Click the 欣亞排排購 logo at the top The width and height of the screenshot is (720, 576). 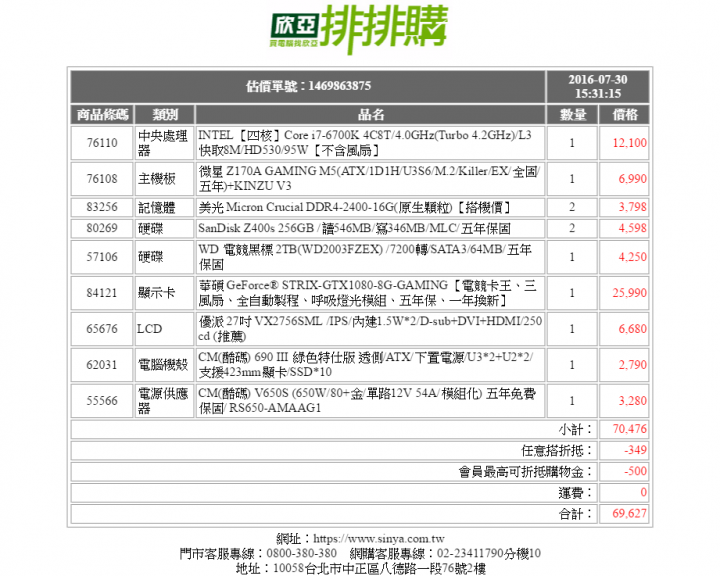(x=359, y=29)
